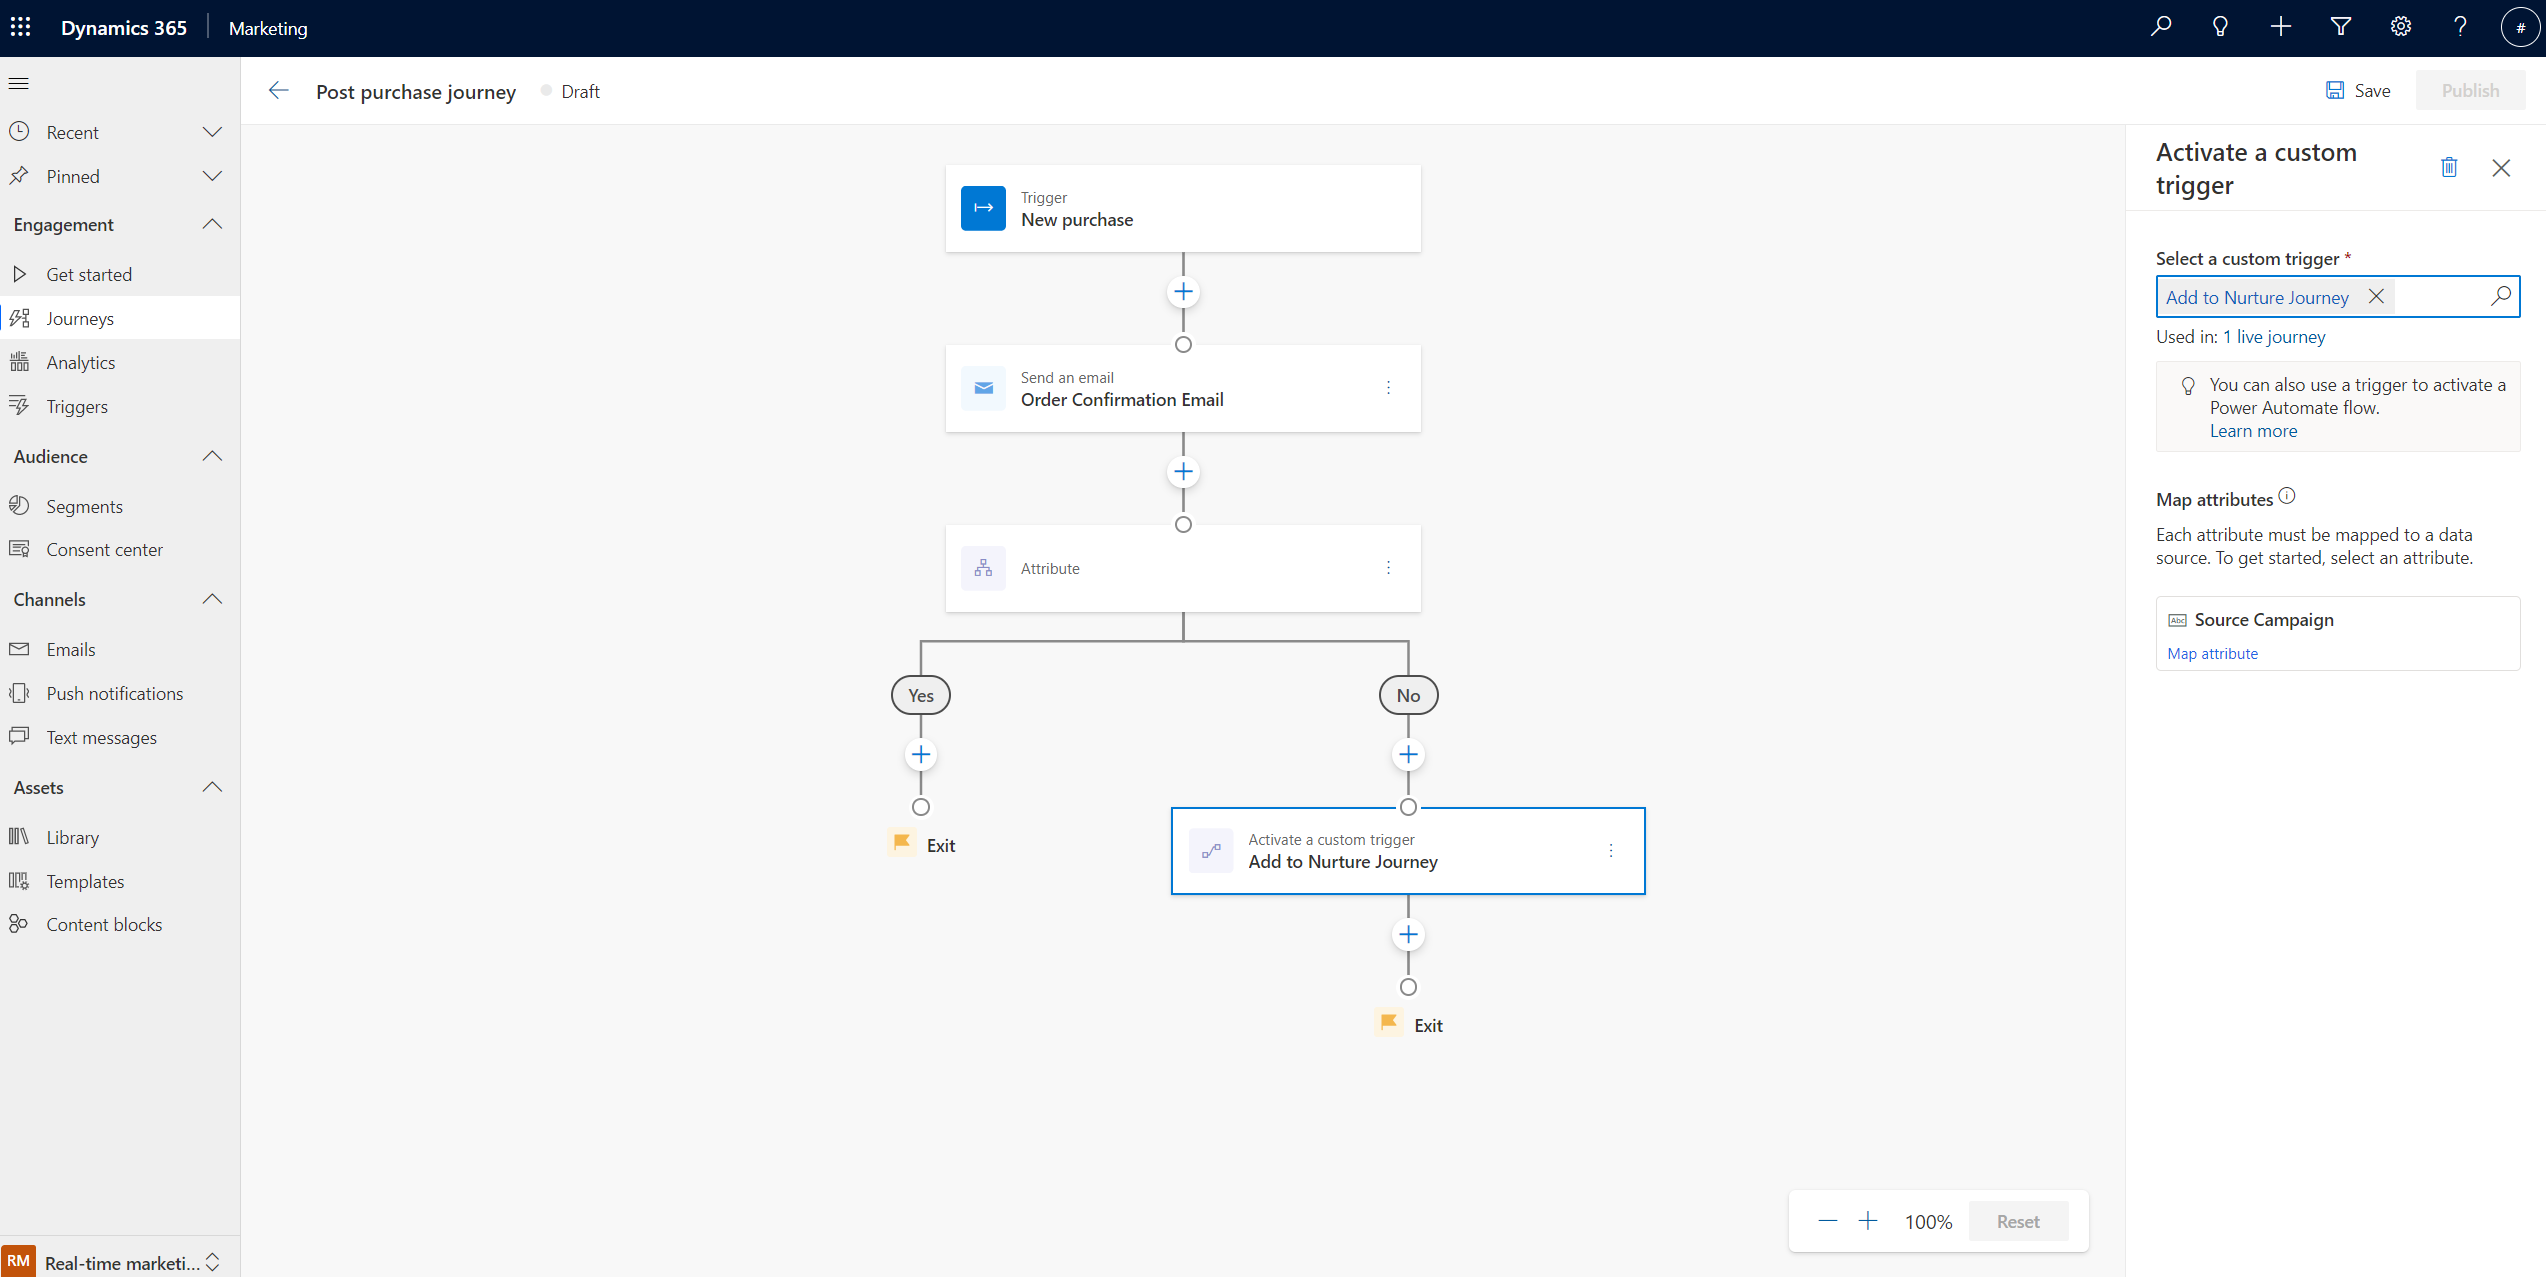Screen dimensions: 2546x1277
Task: Click the Publish button
Action: 2469,90
